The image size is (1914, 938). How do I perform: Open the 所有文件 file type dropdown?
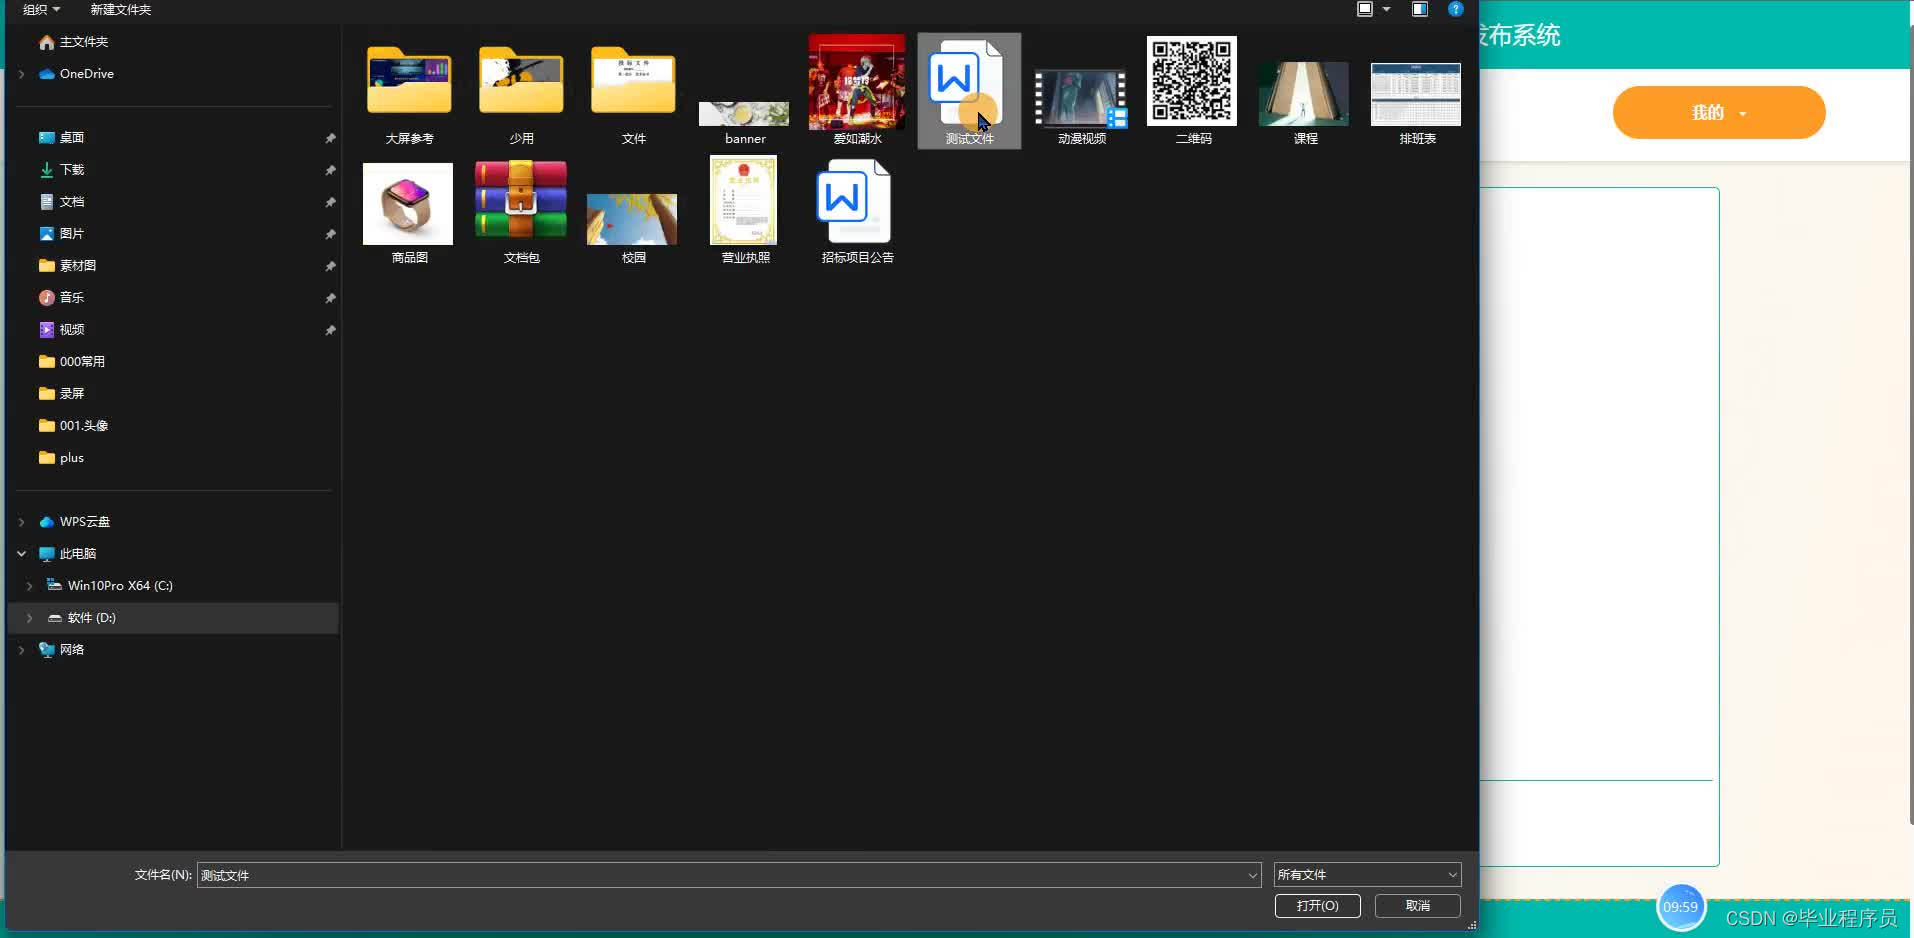[1367, 875]
